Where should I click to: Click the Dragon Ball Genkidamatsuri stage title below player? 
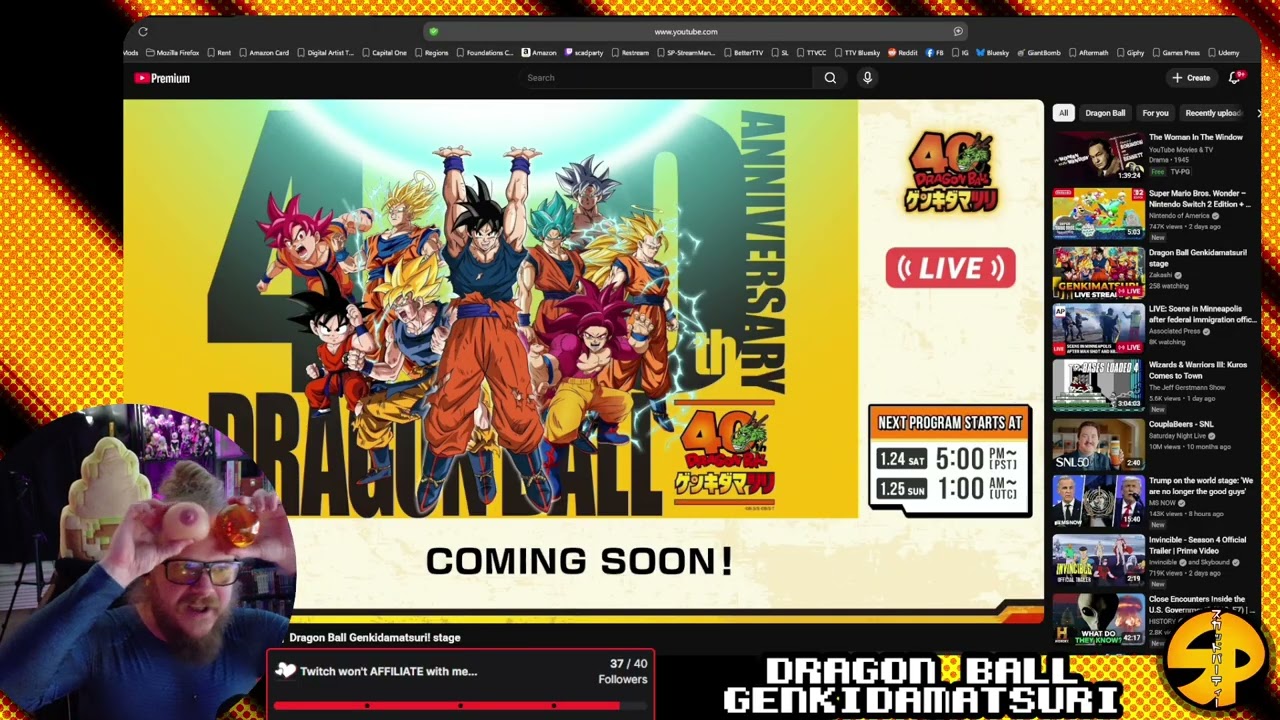(x=375, y=638)
